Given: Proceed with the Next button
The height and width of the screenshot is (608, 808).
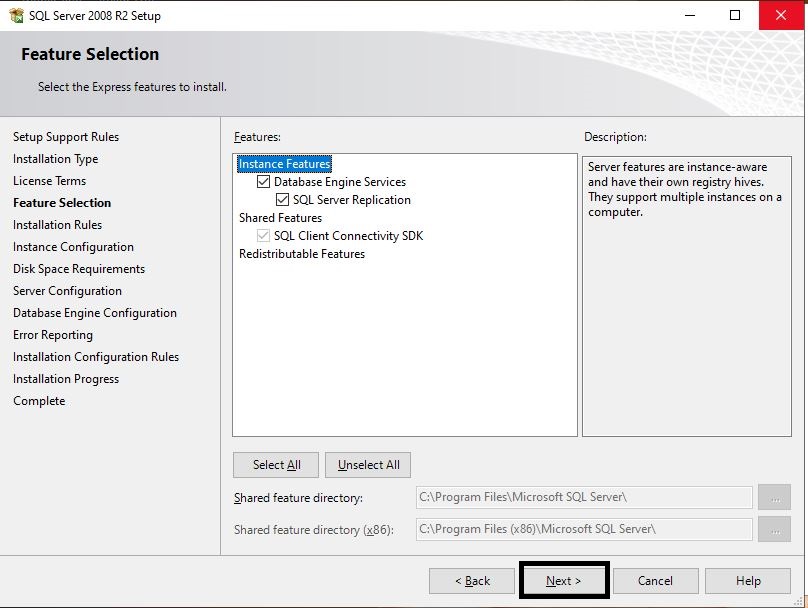Looking at the screenshot, I should [x=564, y=581].
